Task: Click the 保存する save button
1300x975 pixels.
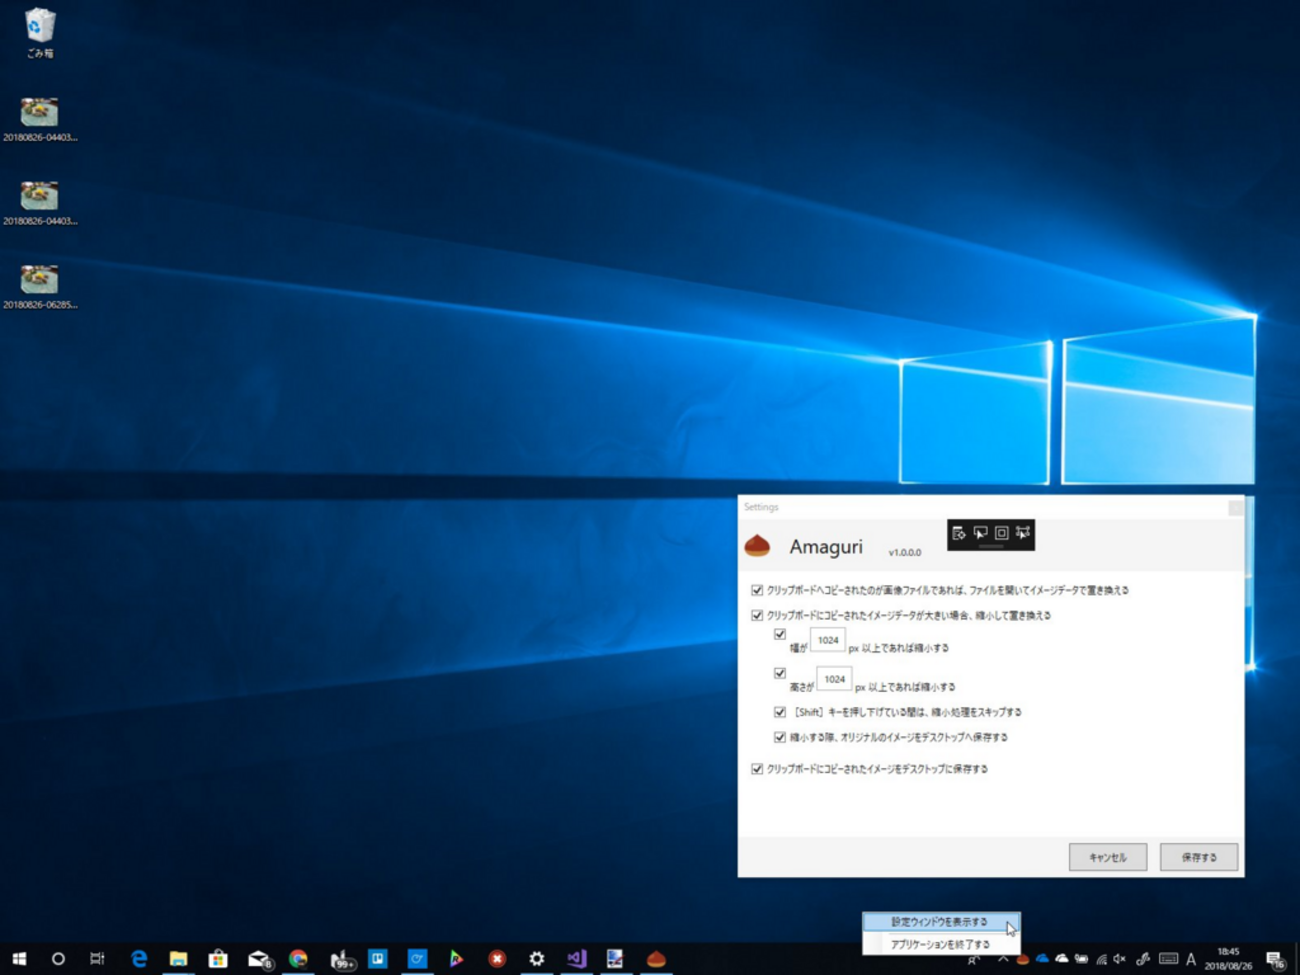Action: (1199, 857)
